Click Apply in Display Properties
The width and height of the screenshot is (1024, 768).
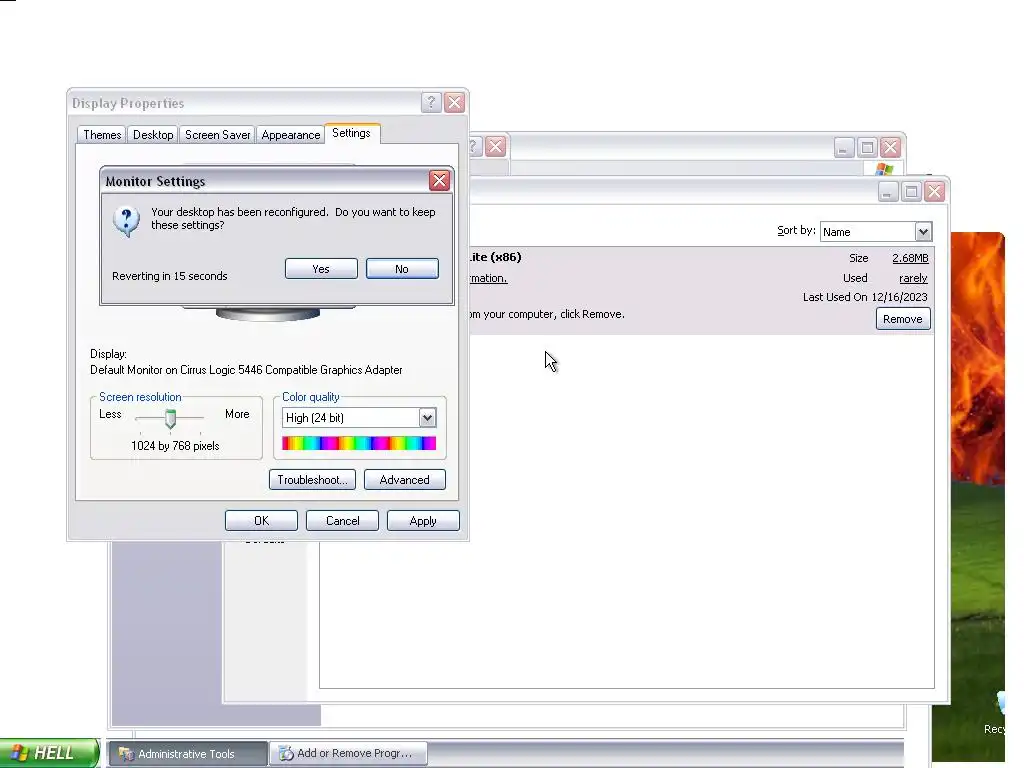(x=423, y=520)
